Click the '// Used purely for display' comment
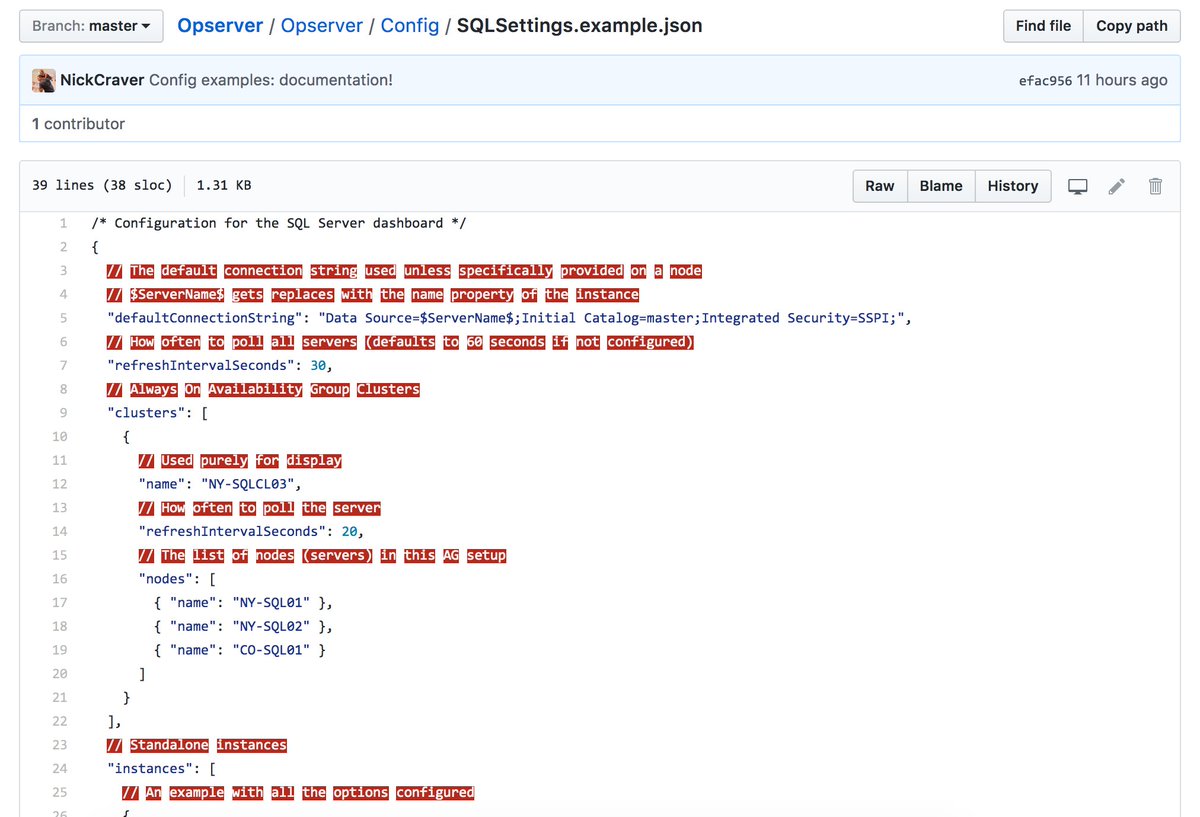This screenshot has width=1200, height=817. coord(240,460)
